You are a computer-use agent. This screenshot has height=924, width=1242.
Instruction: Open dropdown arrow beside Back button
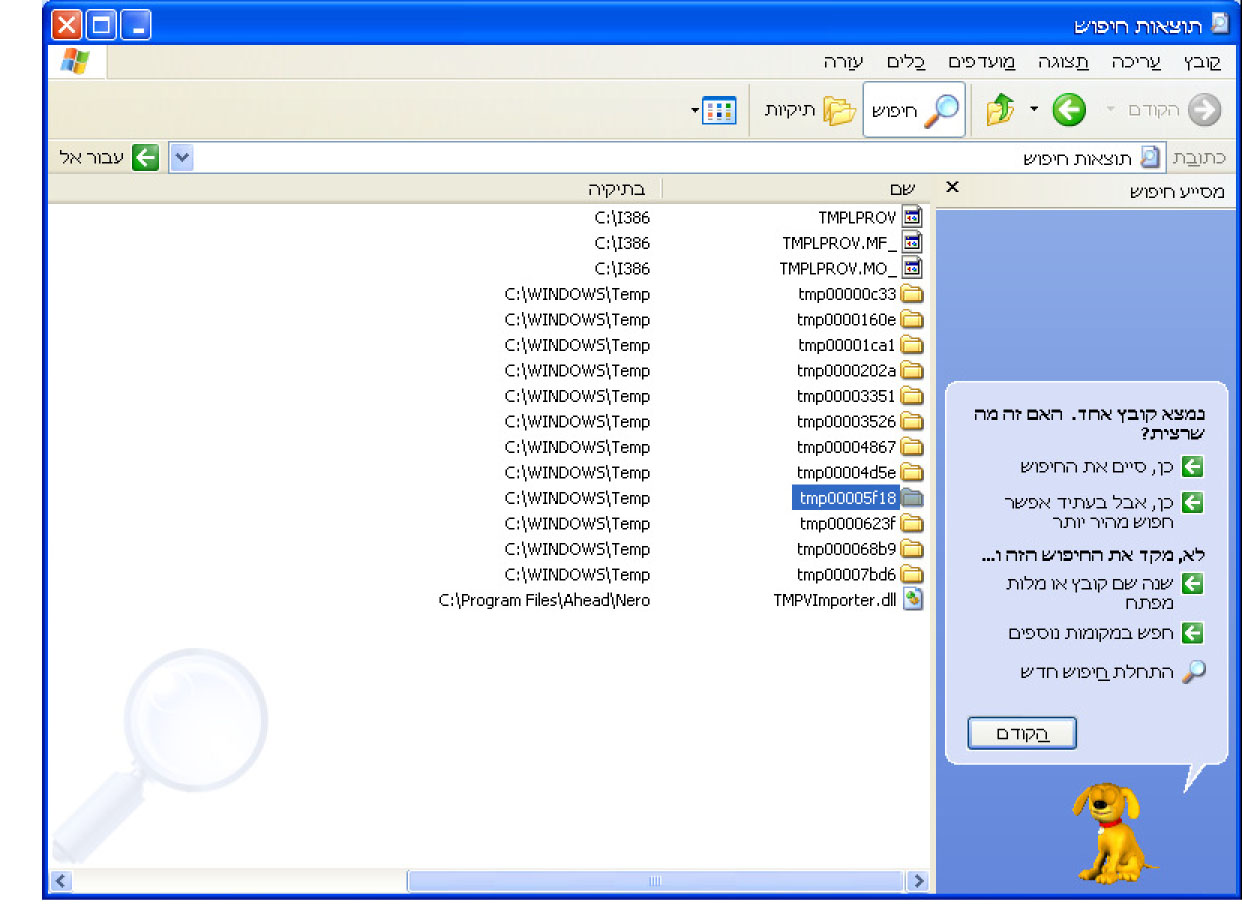coord(1035,110)
